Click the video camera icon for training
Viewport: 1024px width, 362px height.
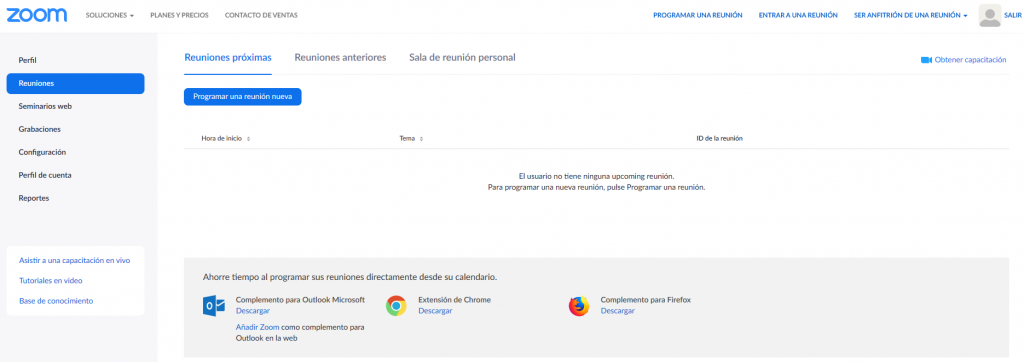(x=926, y=60)
